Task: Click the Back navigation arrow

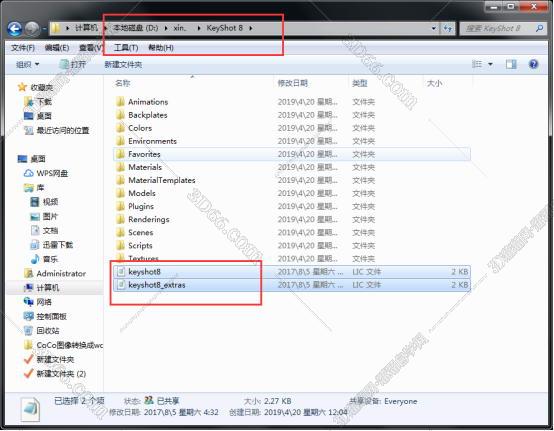Action: [14, 28]
